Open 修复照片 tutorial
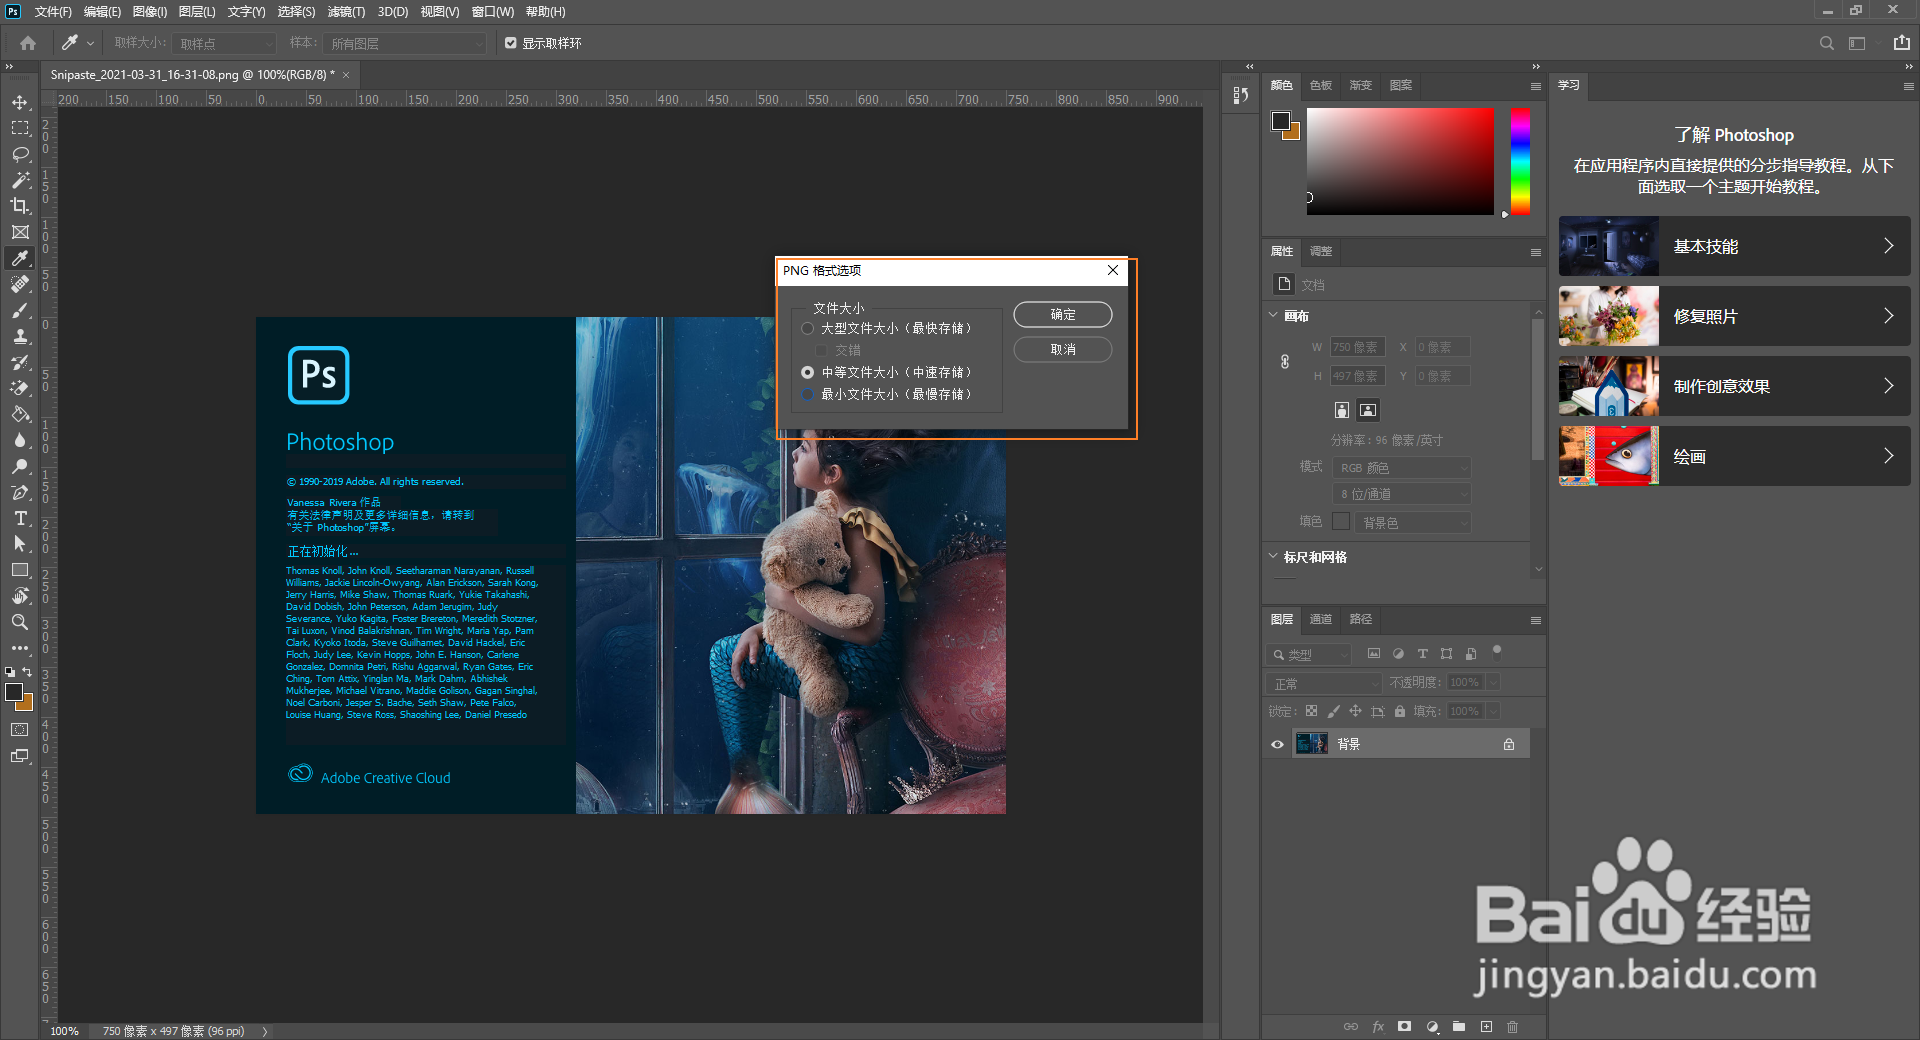 coord(1734,316)
